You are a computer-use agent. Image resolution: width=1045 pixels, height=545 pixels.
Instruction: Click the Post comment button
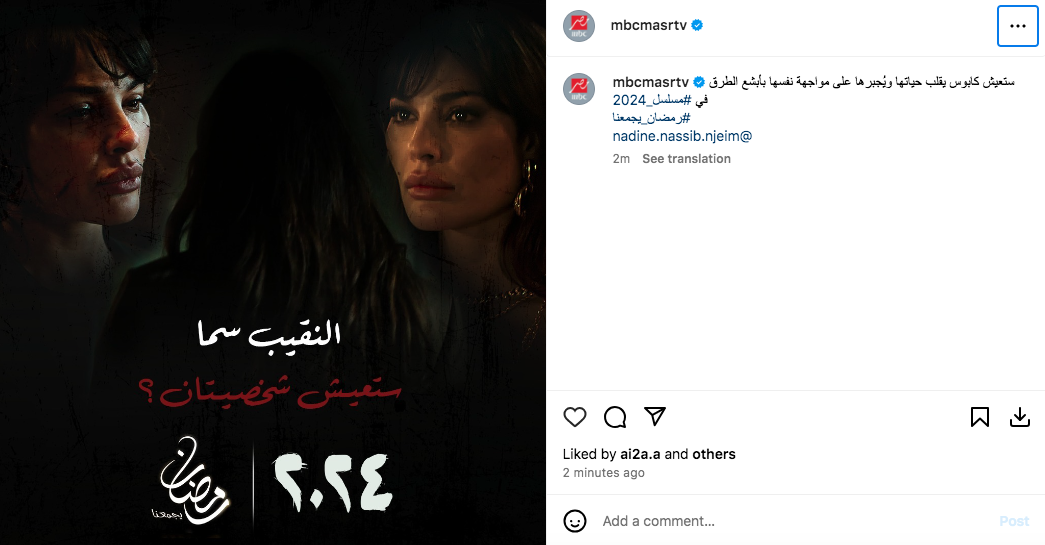(x=1014, y=521)
